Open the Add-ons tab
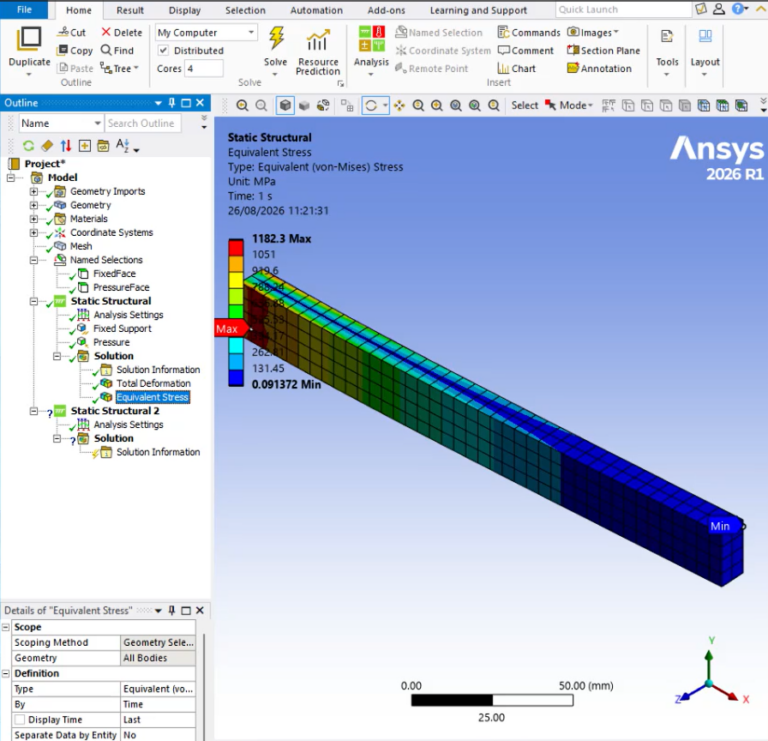The image size is (768, 741). pos(386,10)
